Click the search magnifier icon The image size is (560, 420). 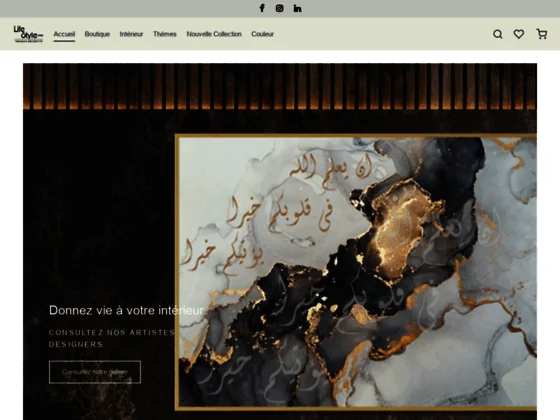tap(498, 34)
